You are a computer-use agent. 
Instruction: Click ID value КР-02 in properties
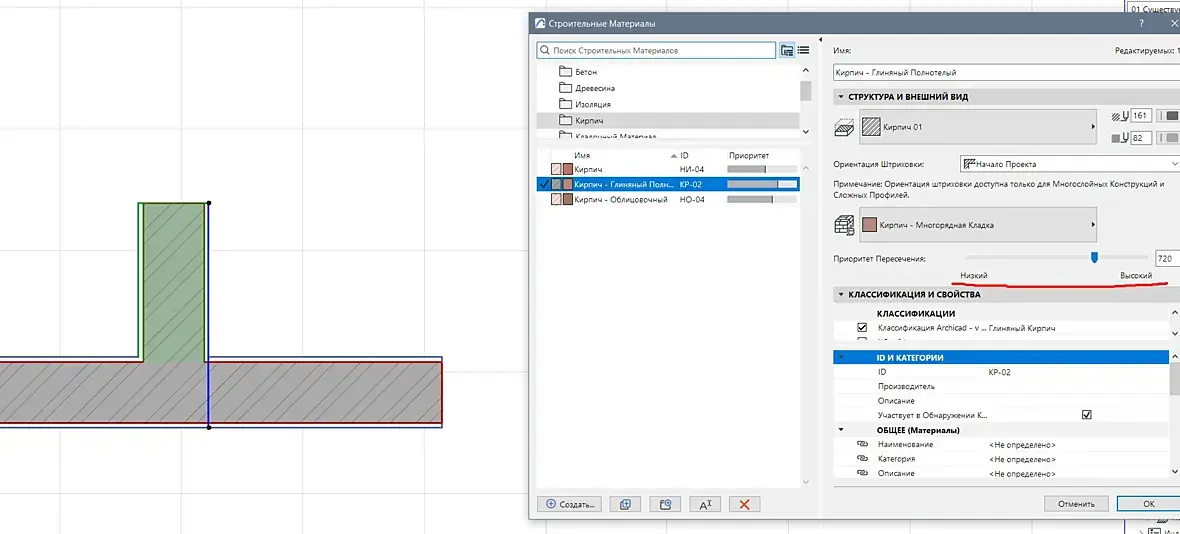click(999, 372)
